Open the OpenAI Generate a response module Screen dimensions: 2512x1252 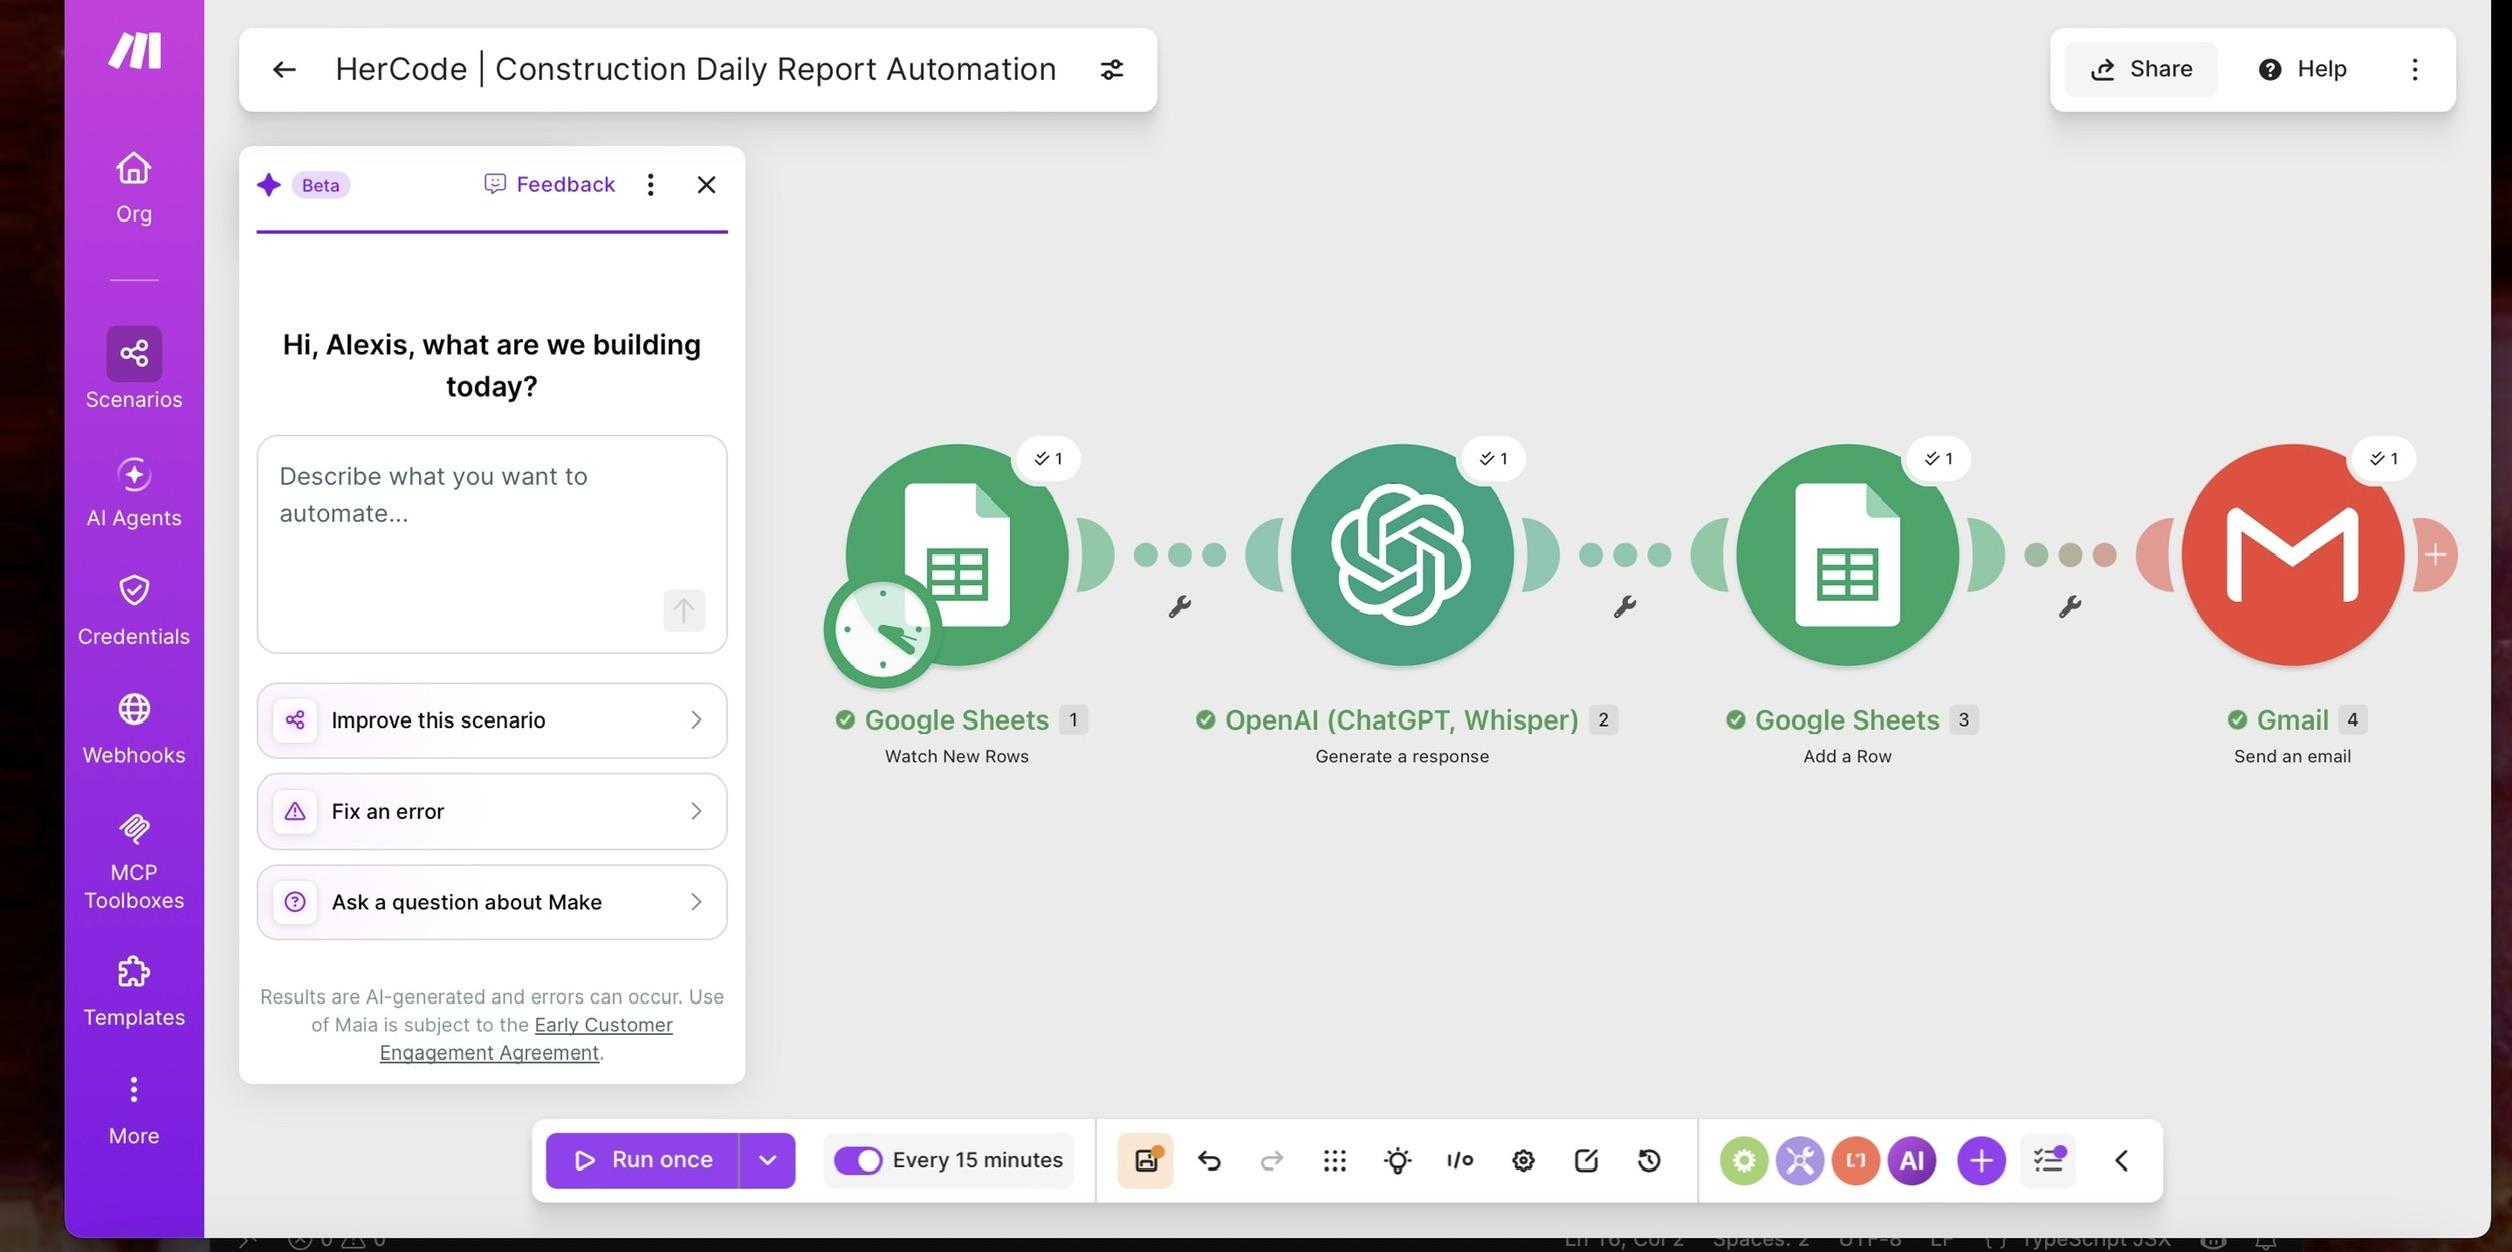pyautogui.click(x=1402, y=555)
